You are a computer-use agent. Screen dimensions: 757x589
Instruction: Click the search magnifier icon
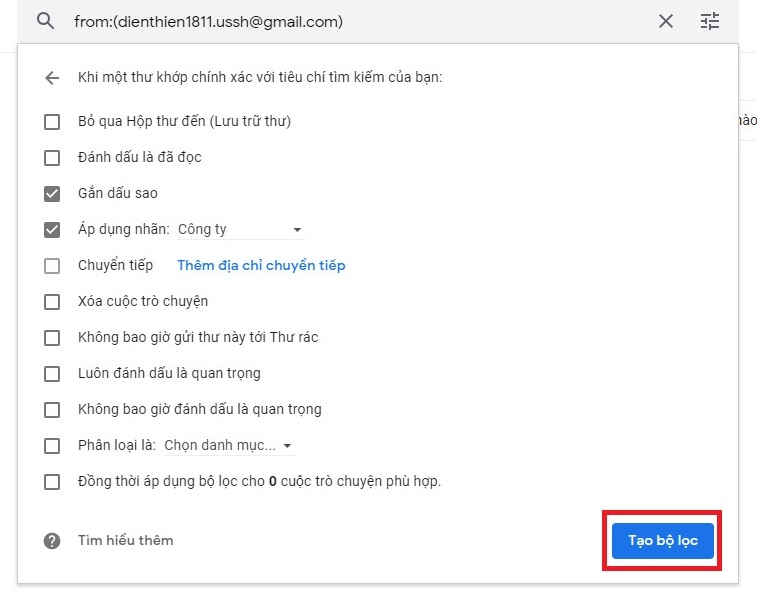[45, 21]
